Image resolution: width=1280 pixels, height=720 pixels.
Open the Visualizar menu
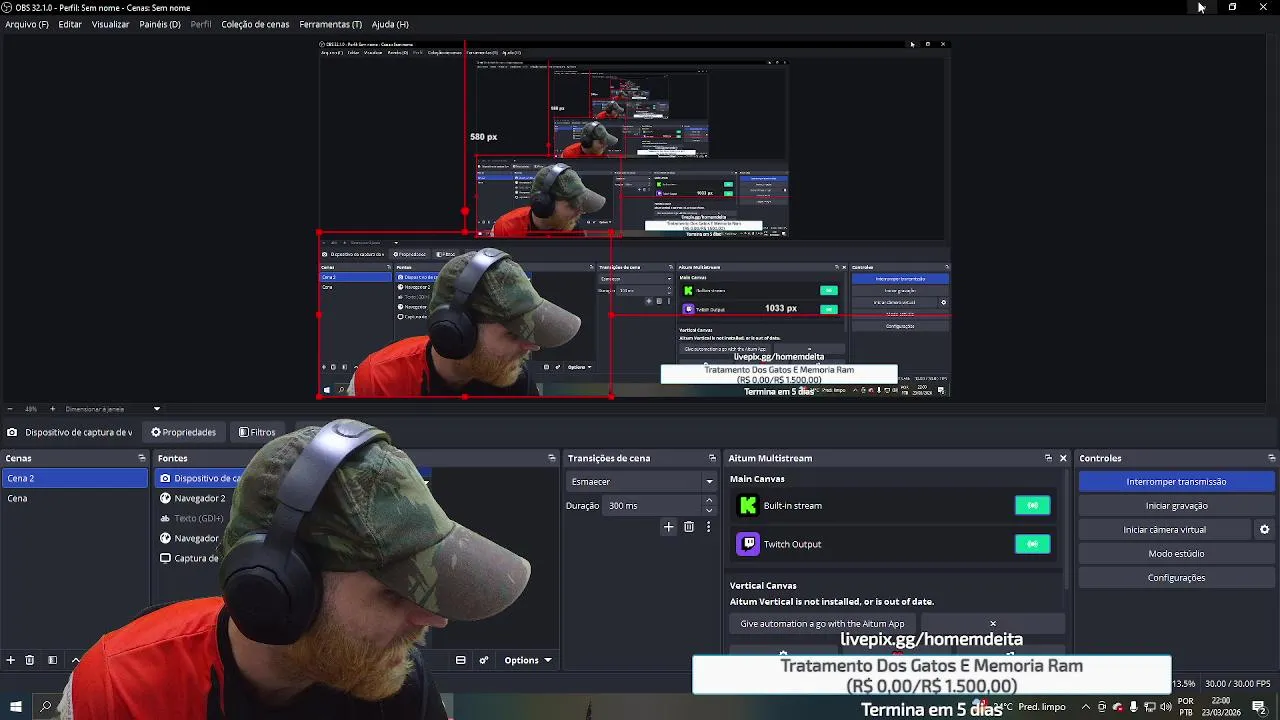tap(110, 24)
